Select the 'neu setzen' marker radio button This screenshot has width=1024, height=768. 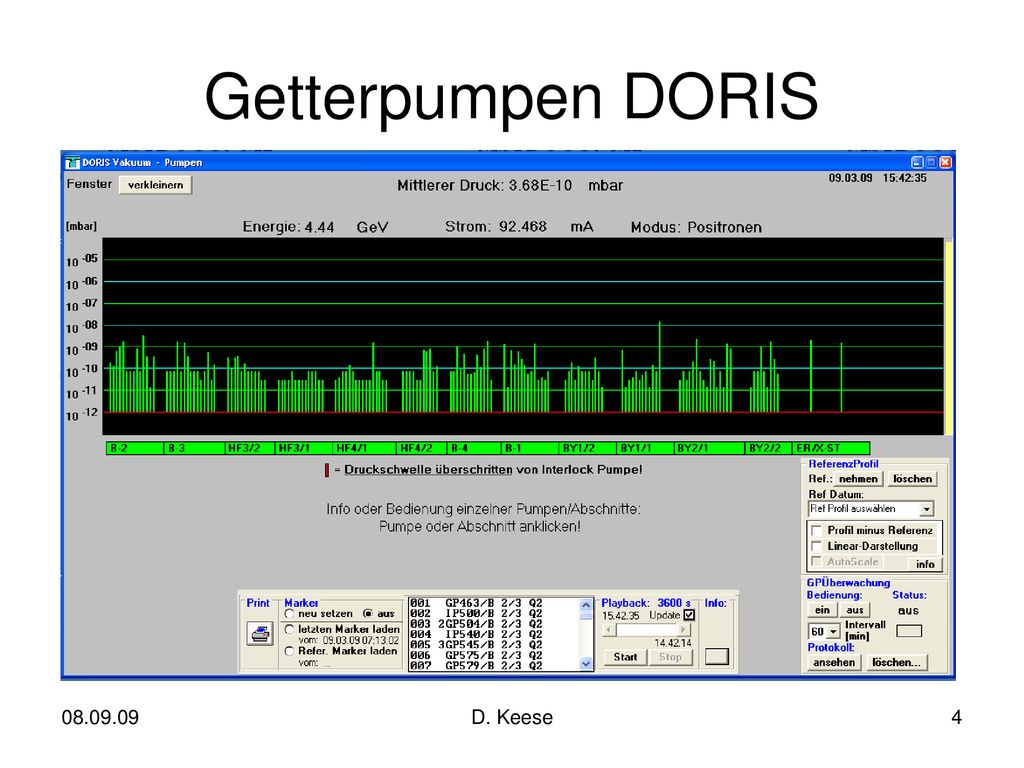pyautogui.click(x=290, y=614)
